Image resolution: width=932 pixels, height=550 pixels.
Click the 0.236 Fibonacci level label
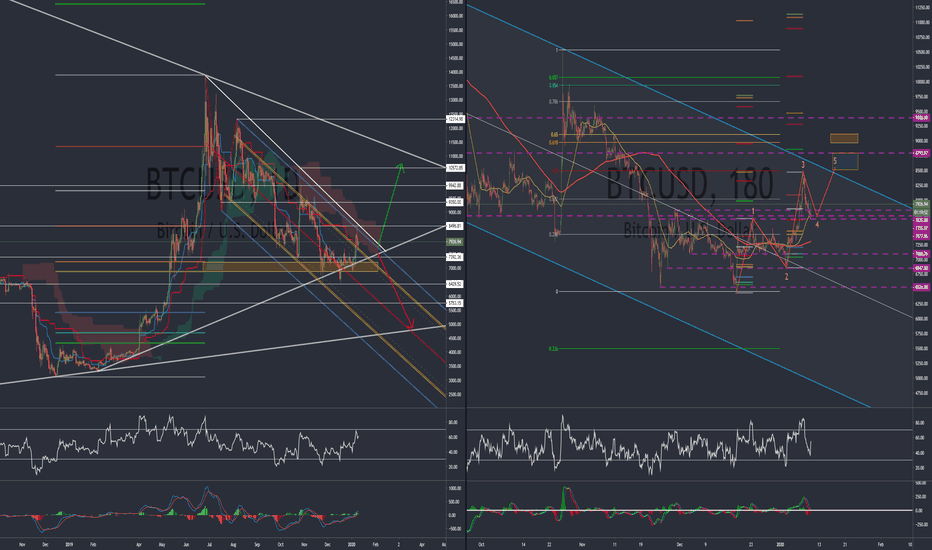pyautogui.click(x=553, y=234)
